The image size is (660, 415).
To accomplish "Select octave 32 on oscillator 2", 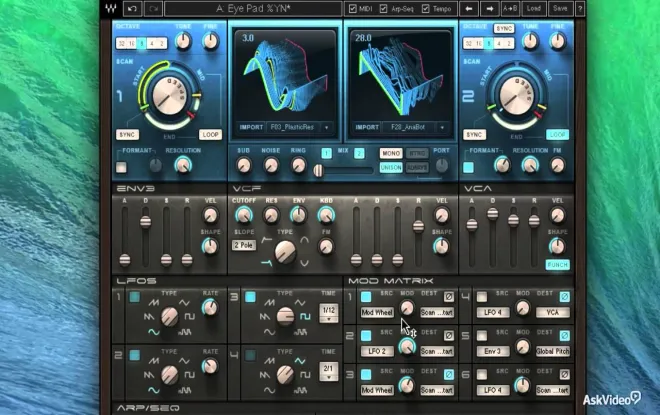I will click(468, 43).
